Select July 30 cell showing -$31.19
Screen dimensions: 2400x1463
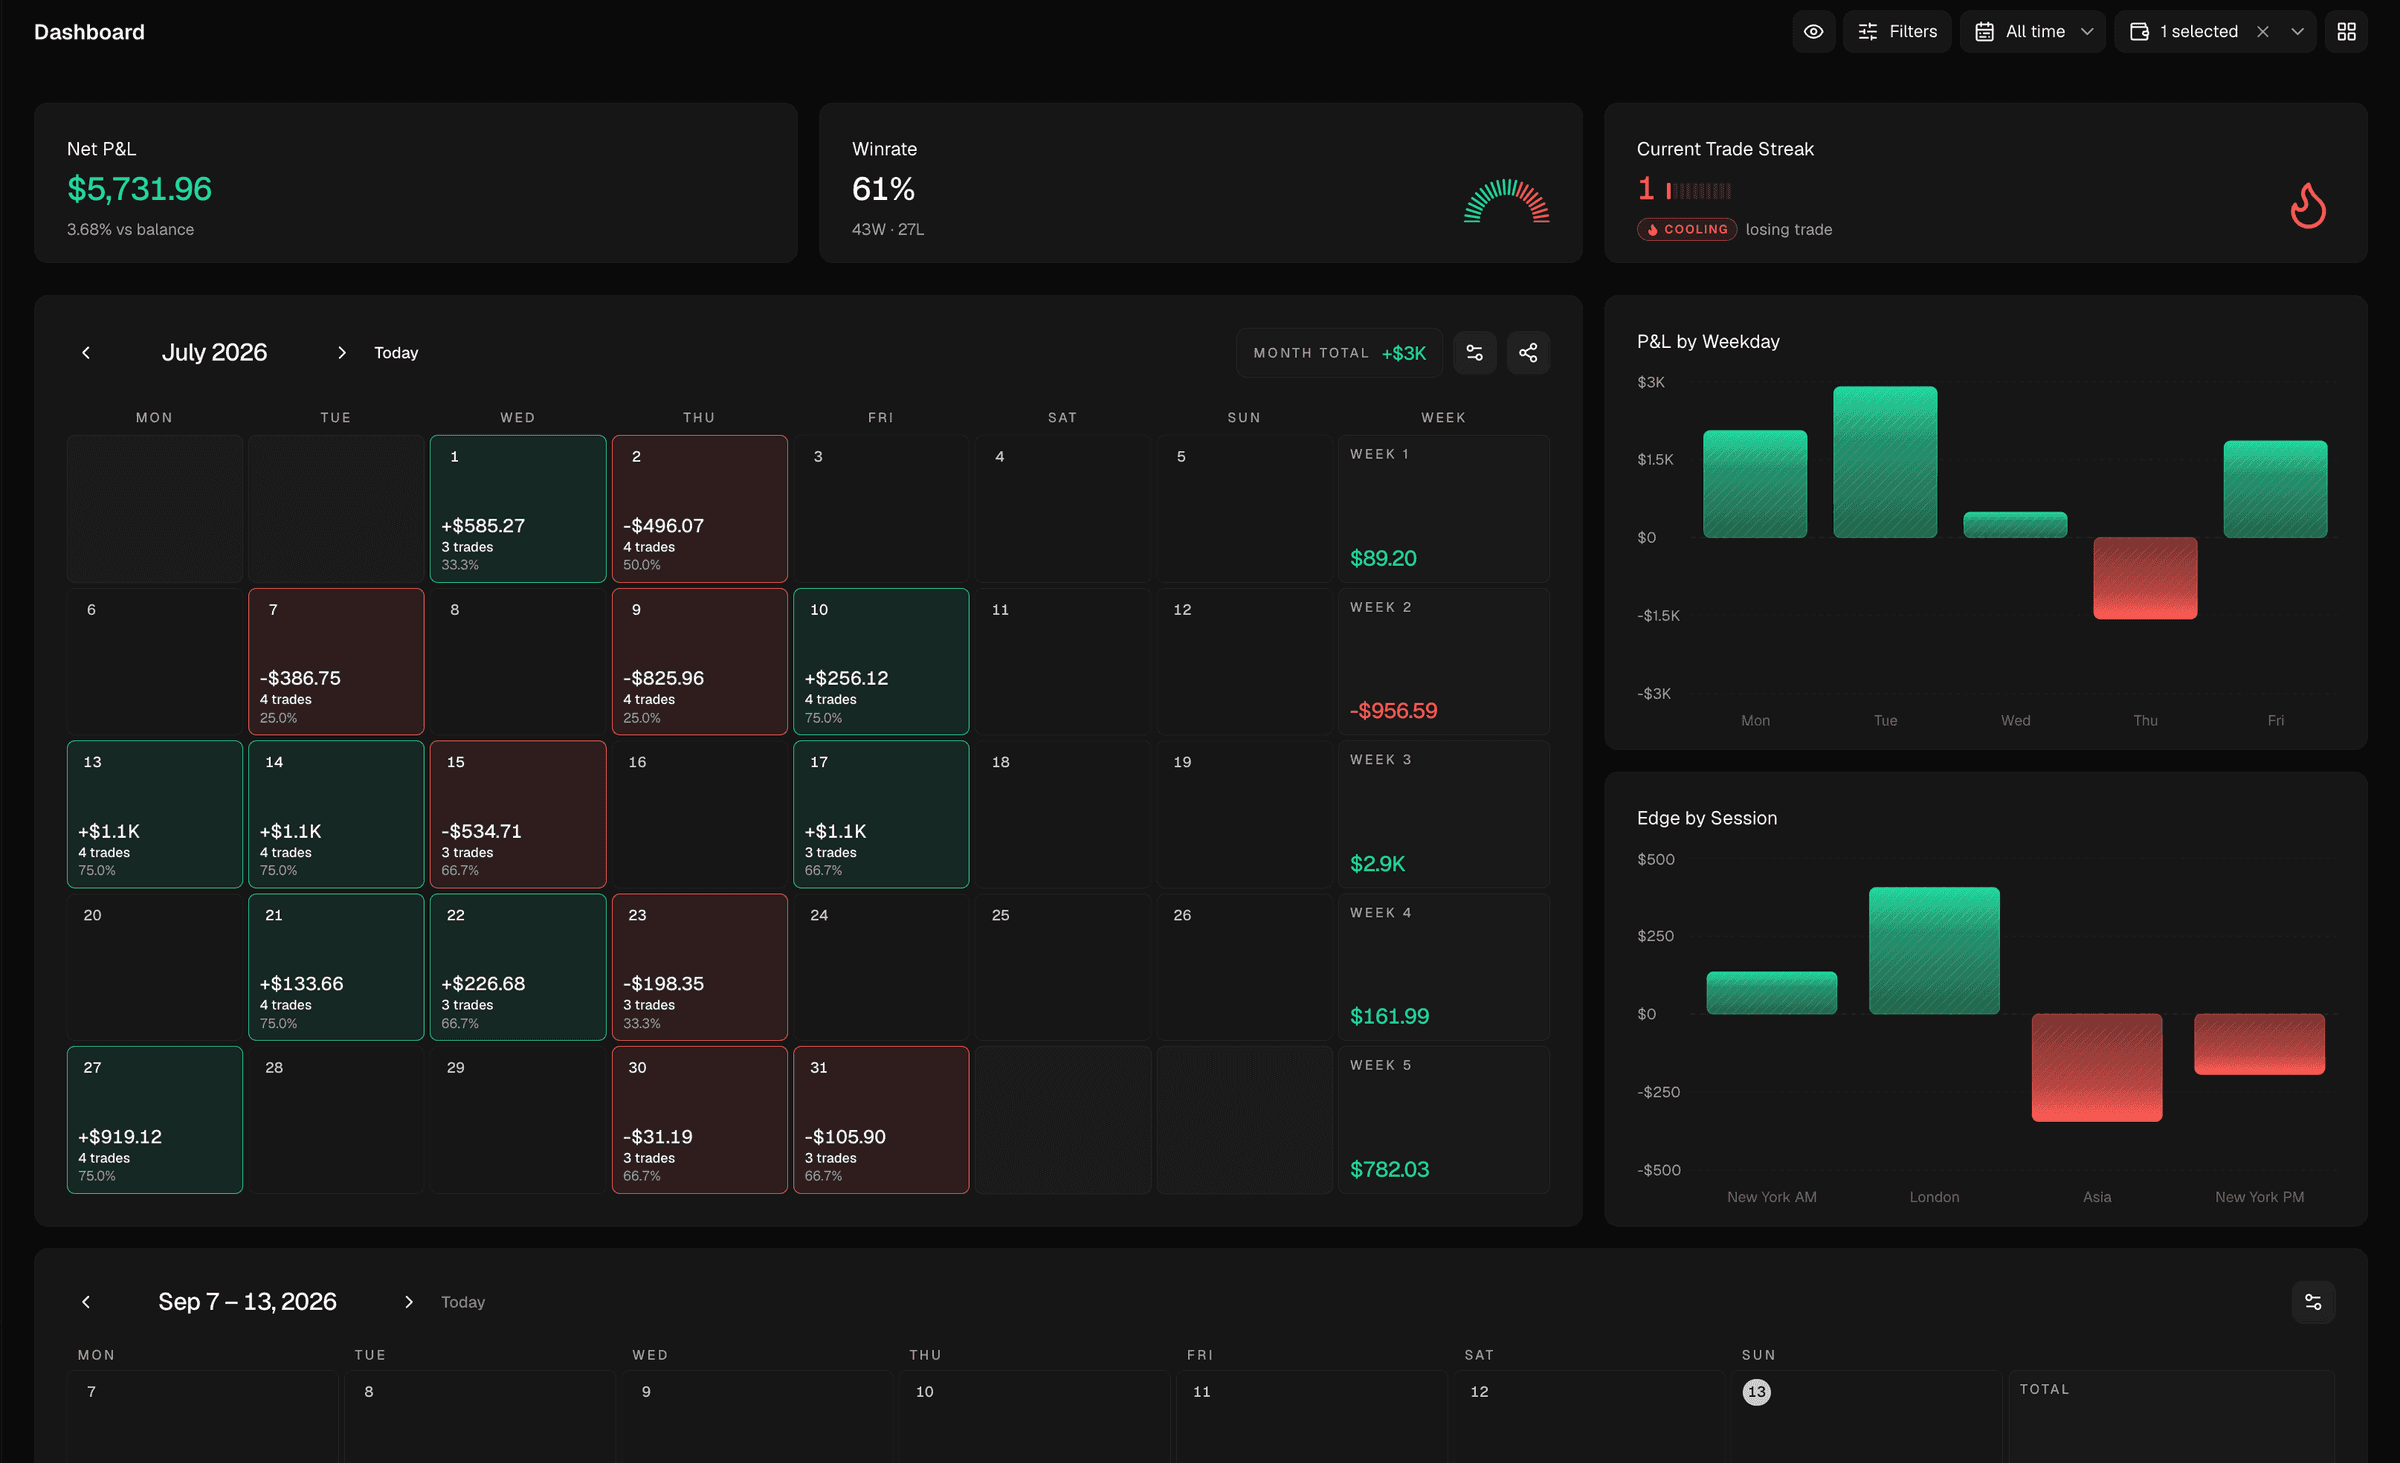click(x=699, y=1120)
